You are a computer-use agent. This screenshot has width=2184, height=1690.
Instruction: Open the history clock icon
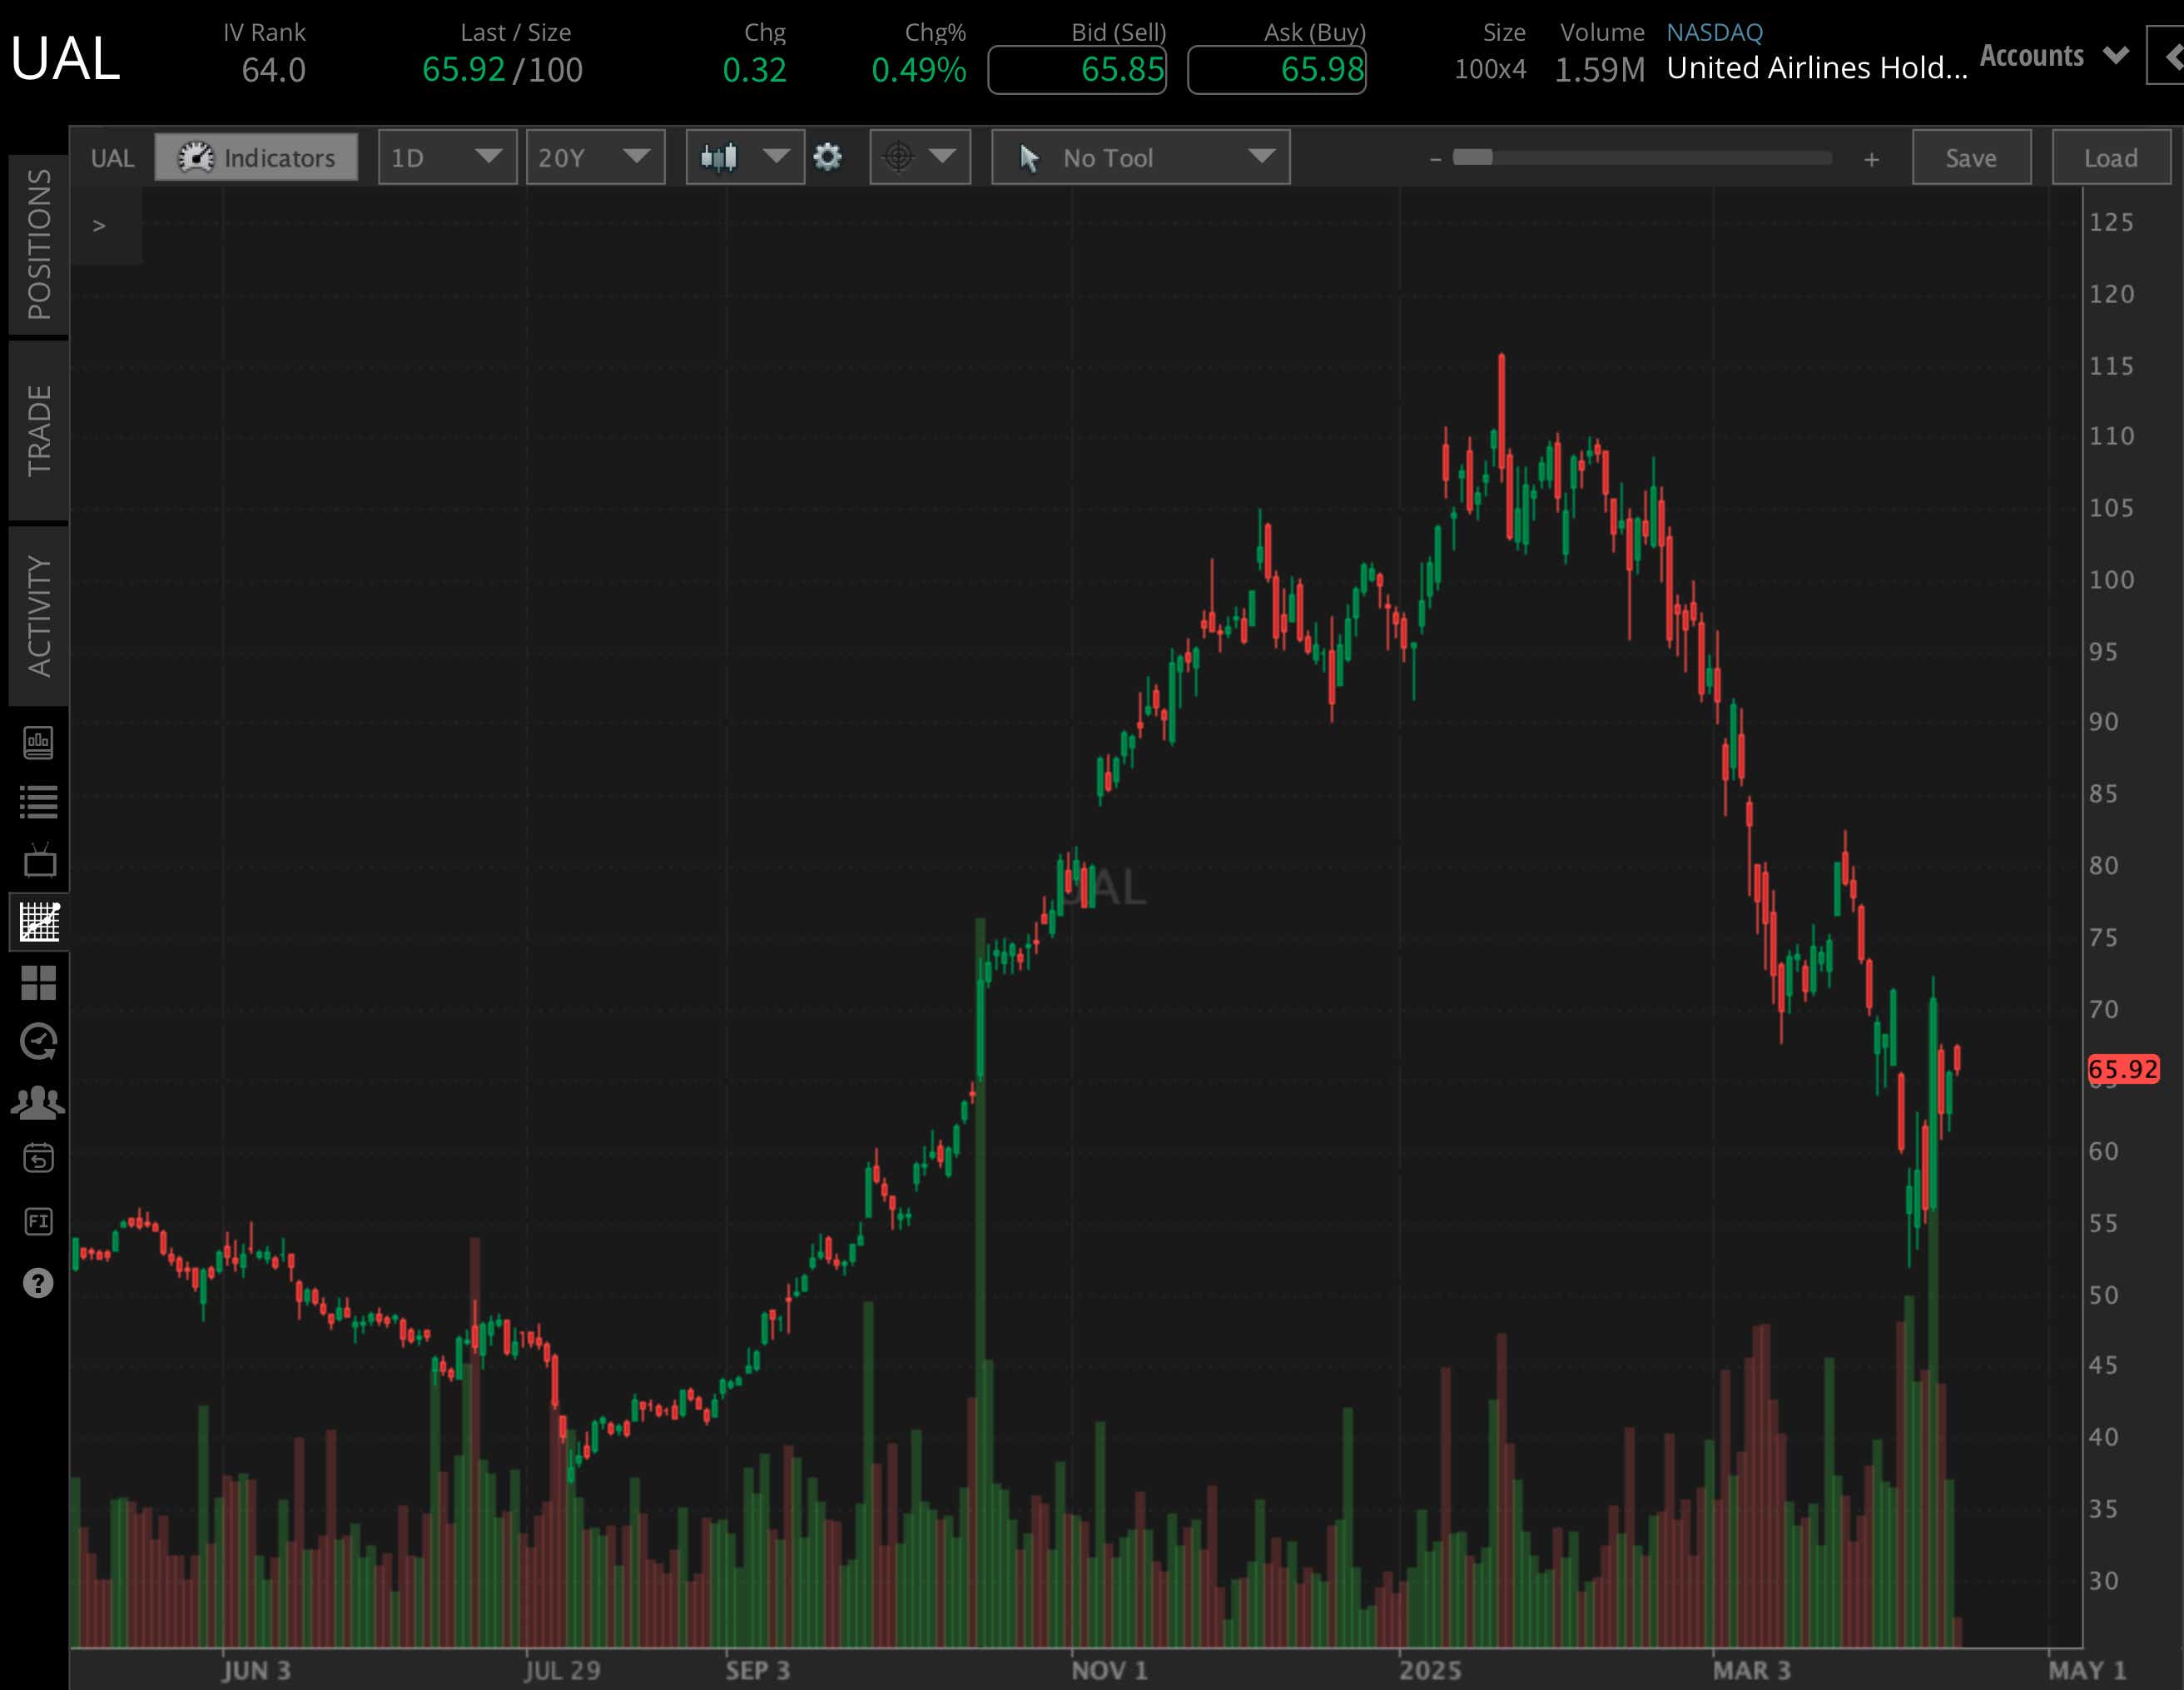click(x=40, y=1042)
